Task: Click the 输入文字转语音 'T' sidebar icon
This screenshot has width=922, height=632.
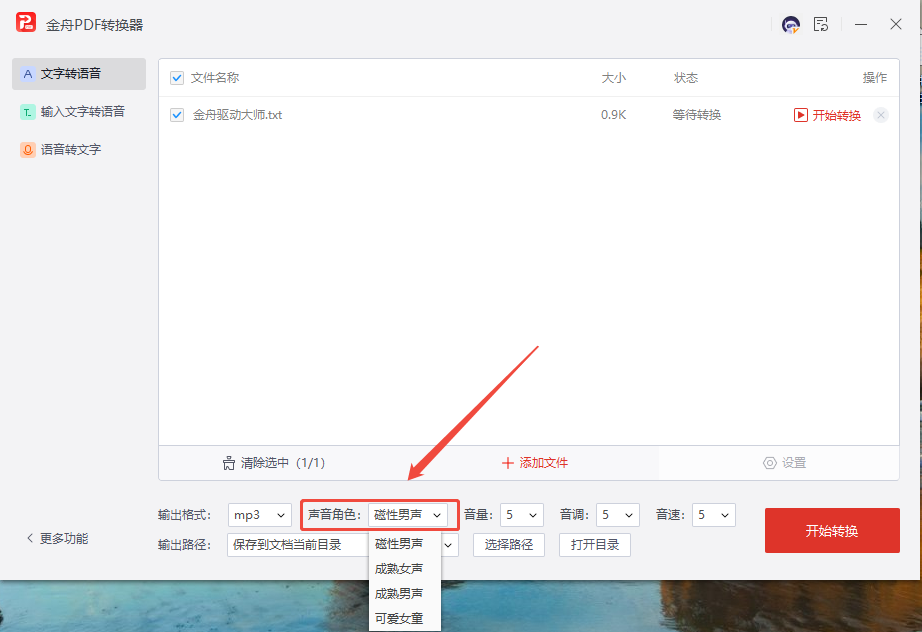Action: click(28, 112)
